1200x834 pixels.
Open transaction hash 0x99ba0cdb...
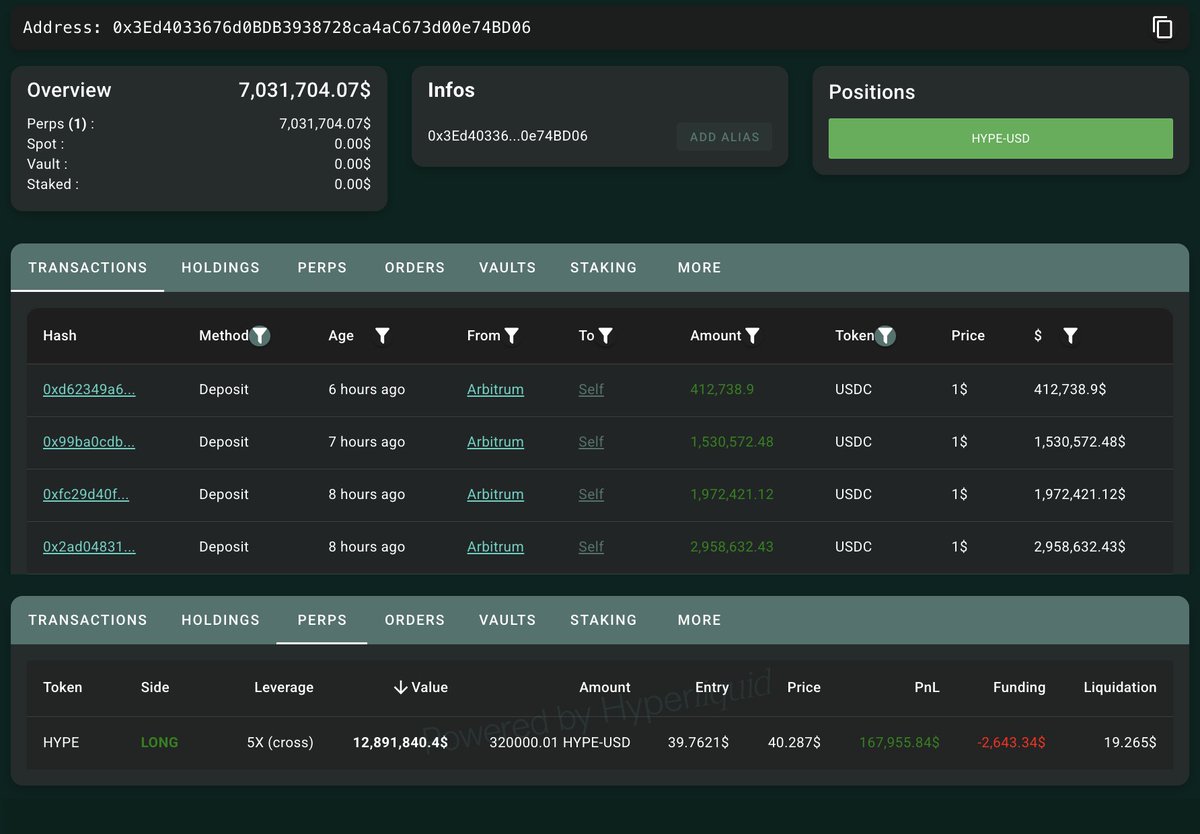(89, 442)
